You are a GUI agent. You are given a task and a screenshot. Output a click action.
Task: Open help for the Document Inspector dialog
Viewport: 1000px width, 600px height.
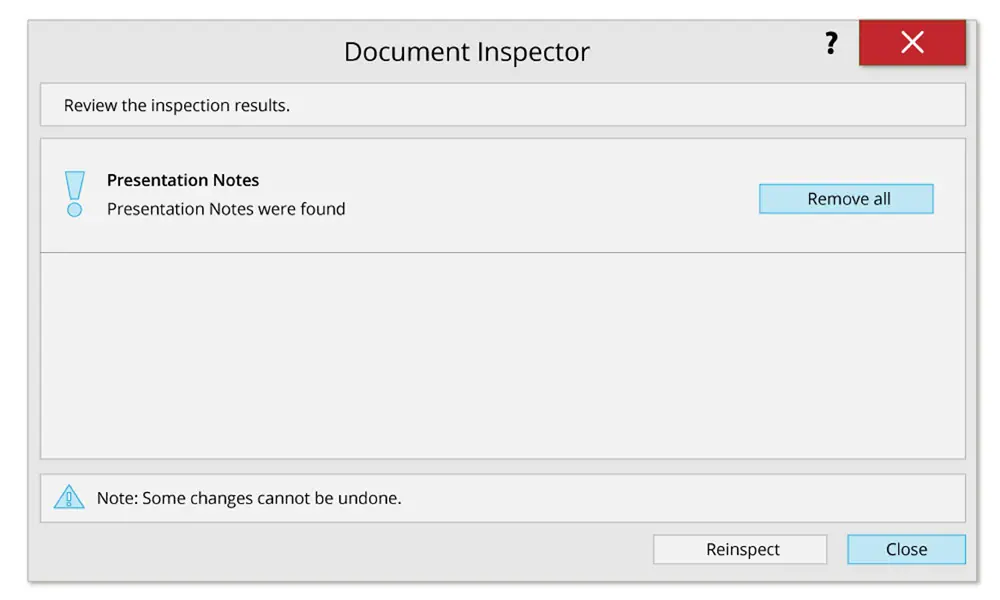point(831,44)
